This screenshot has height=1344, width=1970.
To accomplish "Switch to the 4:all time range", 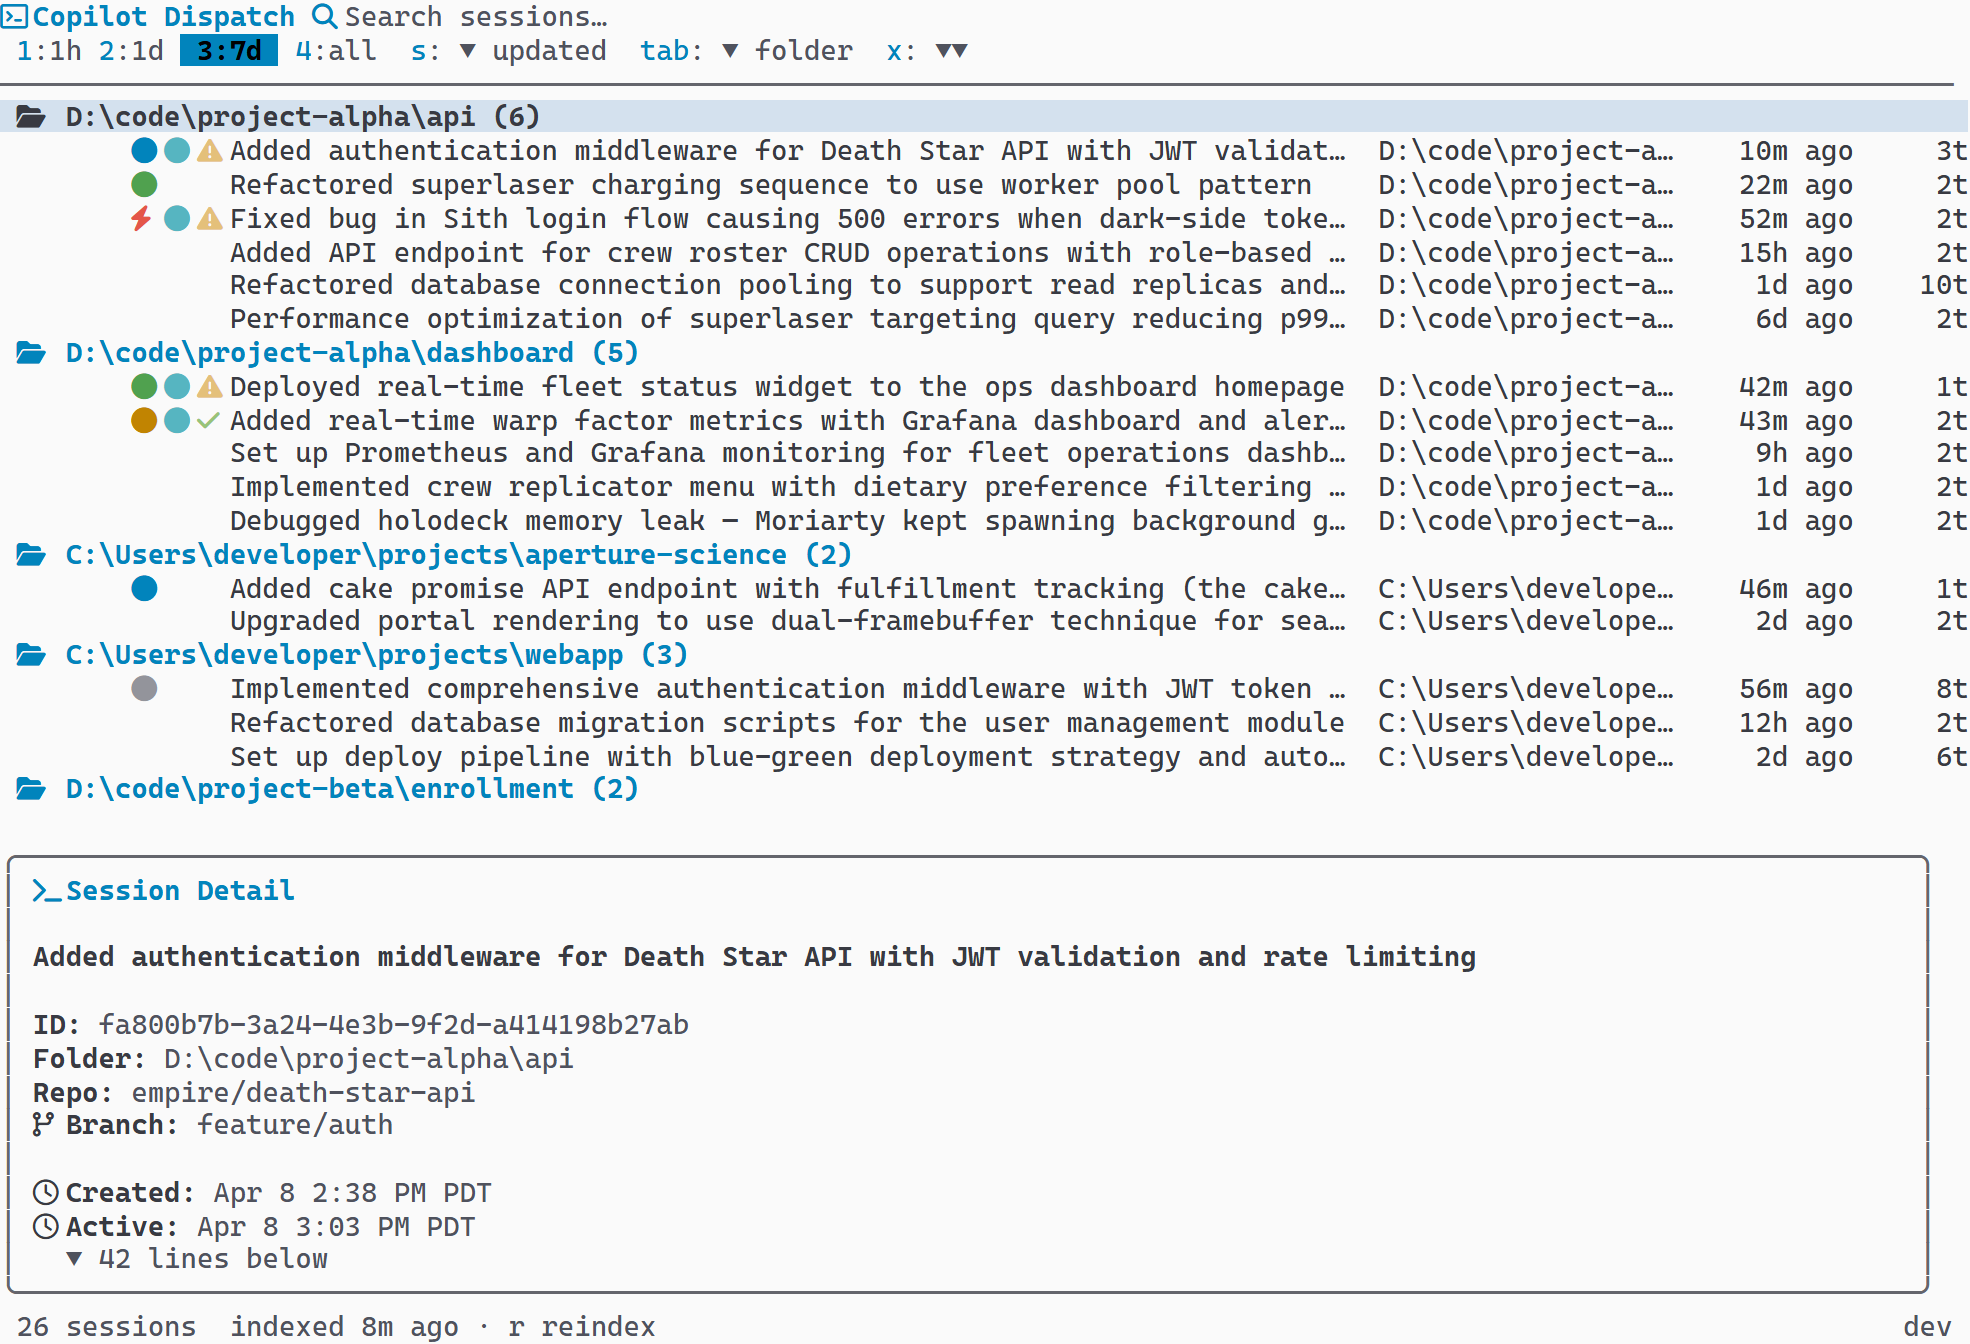I will pyautogui.click(x=336, y=51).
